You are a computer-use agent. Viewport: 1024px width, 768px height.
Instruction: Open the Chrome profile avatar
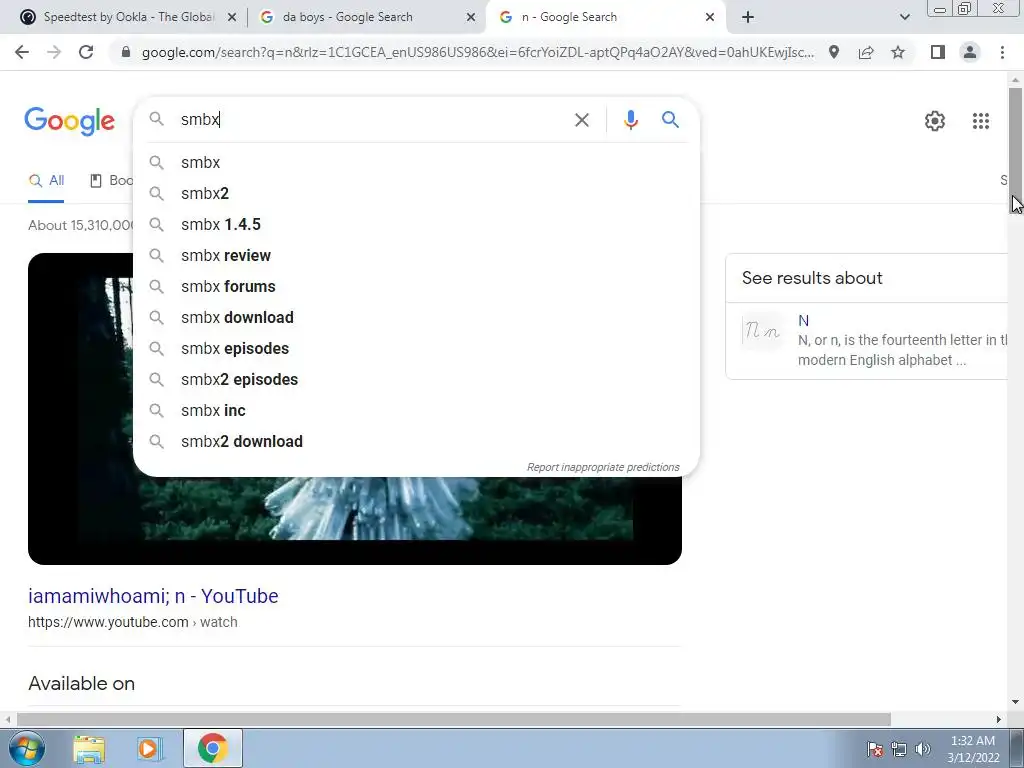(970, 52)
